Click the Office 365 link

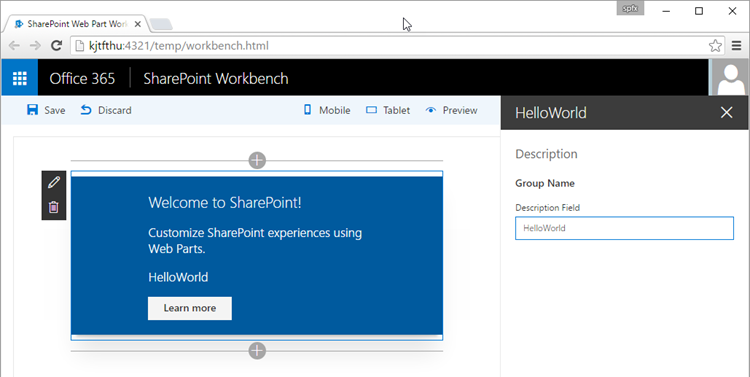(x=82, y=78)
